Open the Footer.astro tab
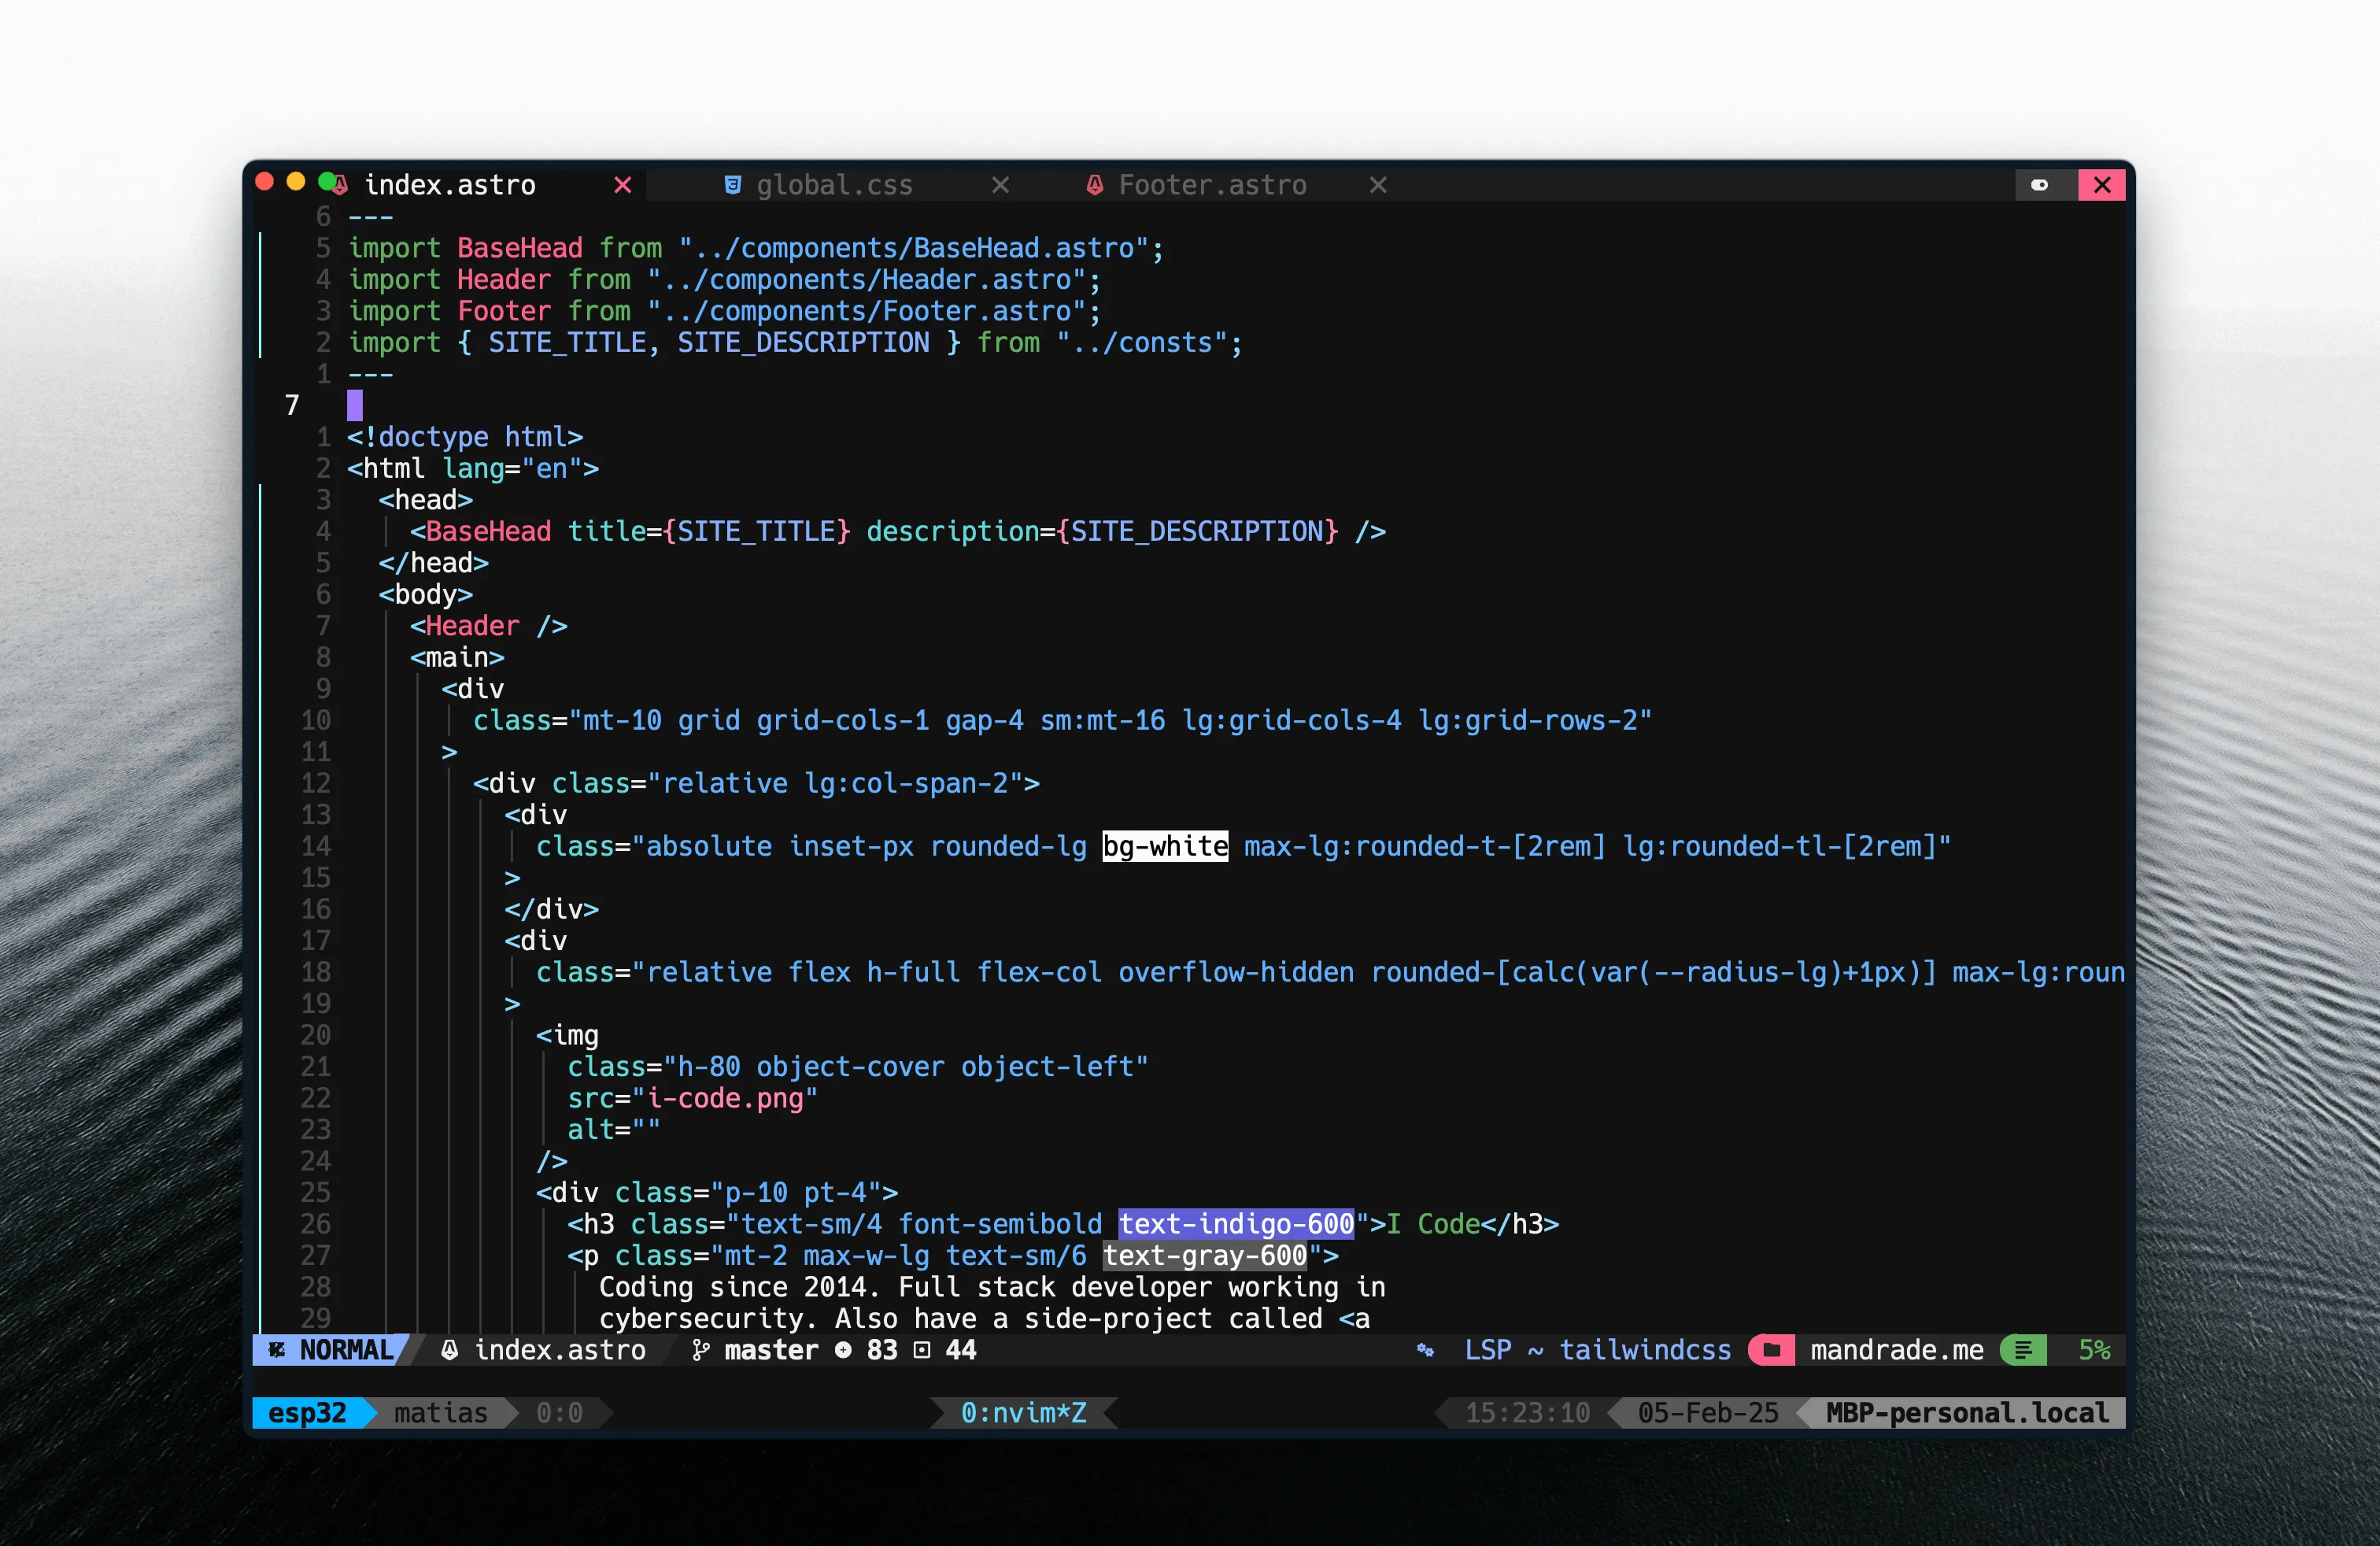This screenshot has height=1546, width=2380. [1212, 185]
